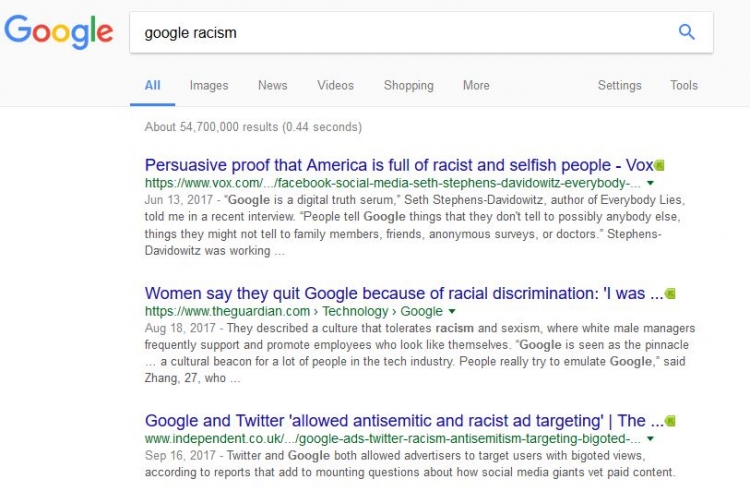Click the search box containing "google racism"

pyautogui.click(x=400, y=32)
